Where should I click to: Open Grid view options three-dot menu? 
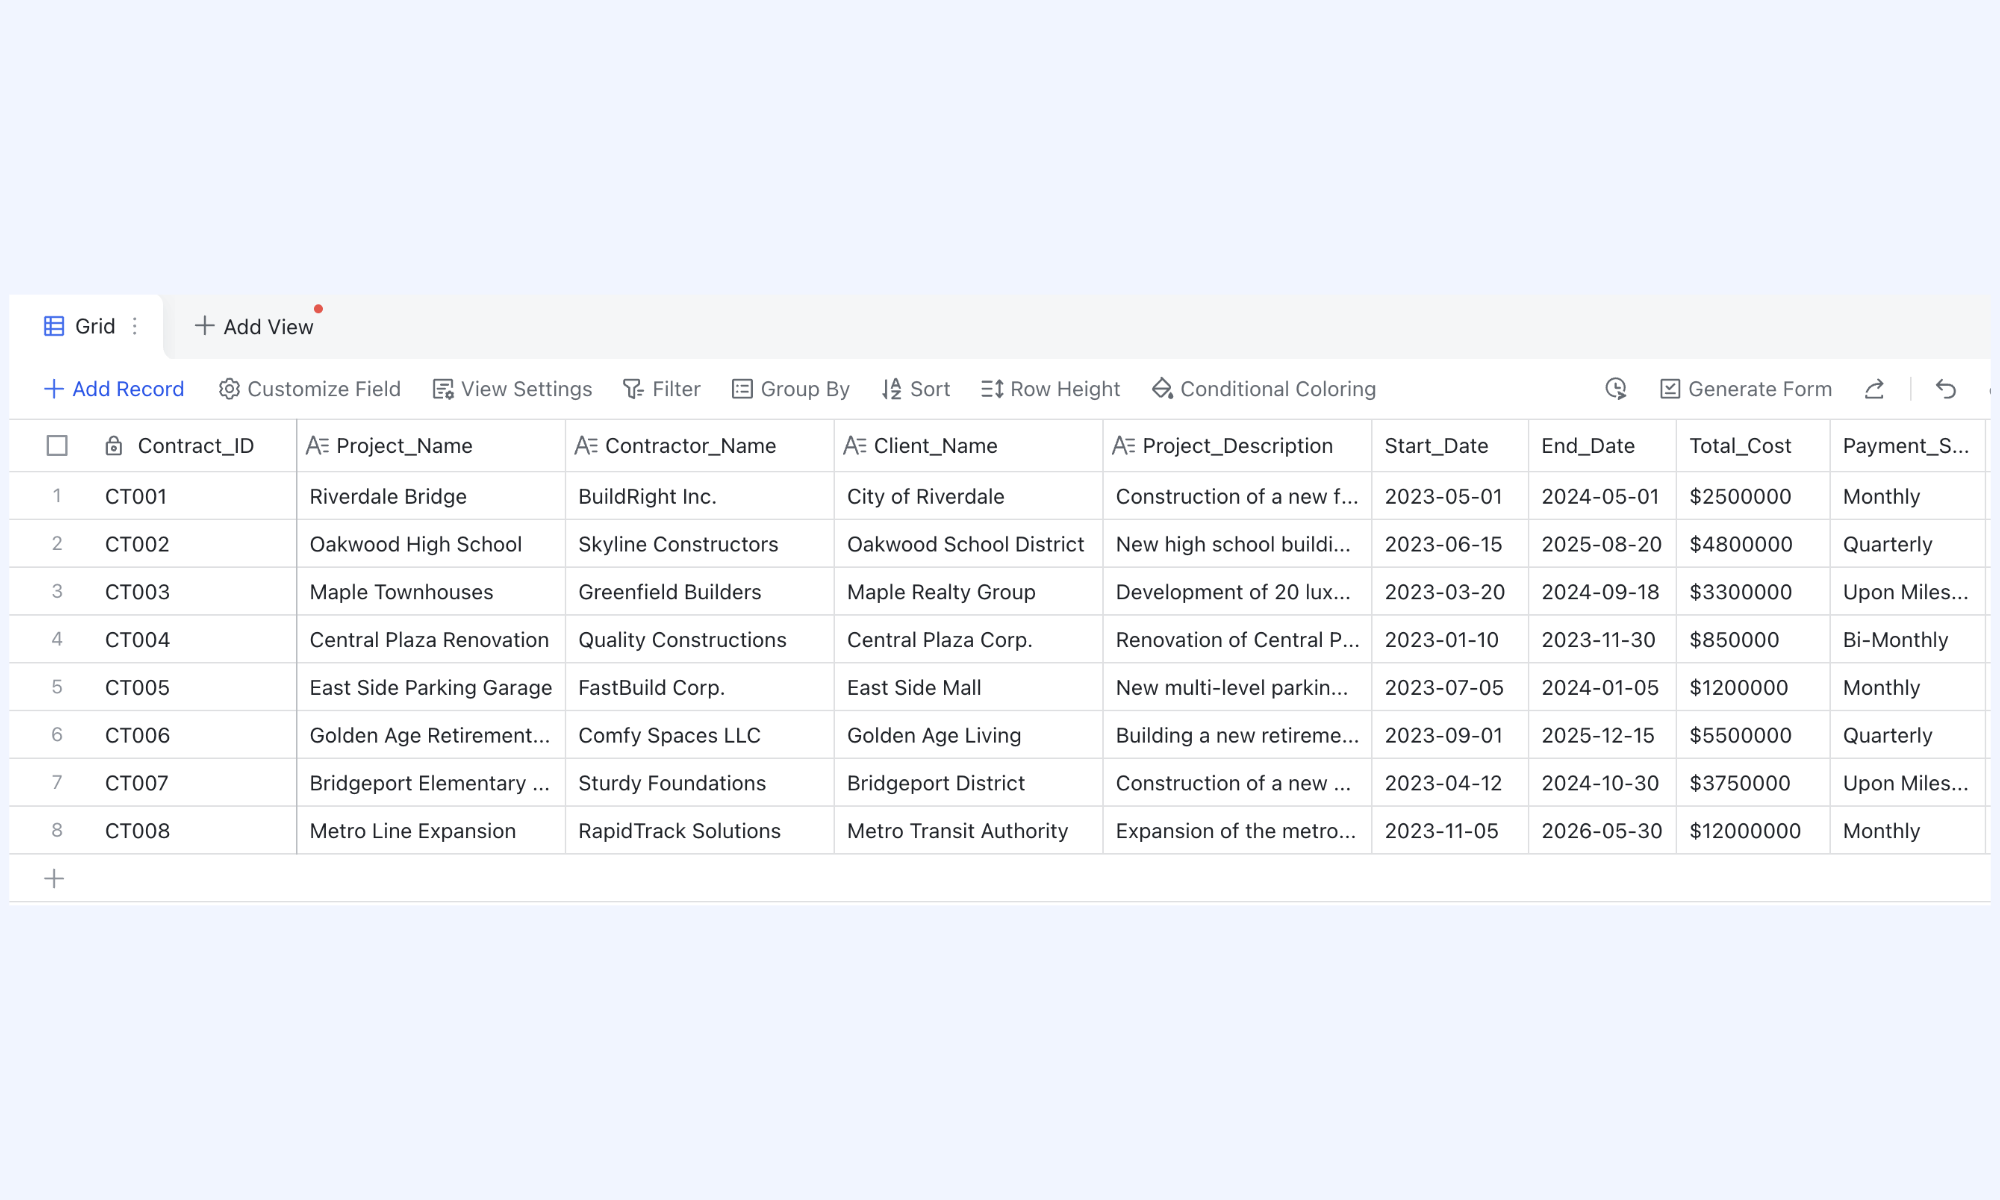[135, 326]
